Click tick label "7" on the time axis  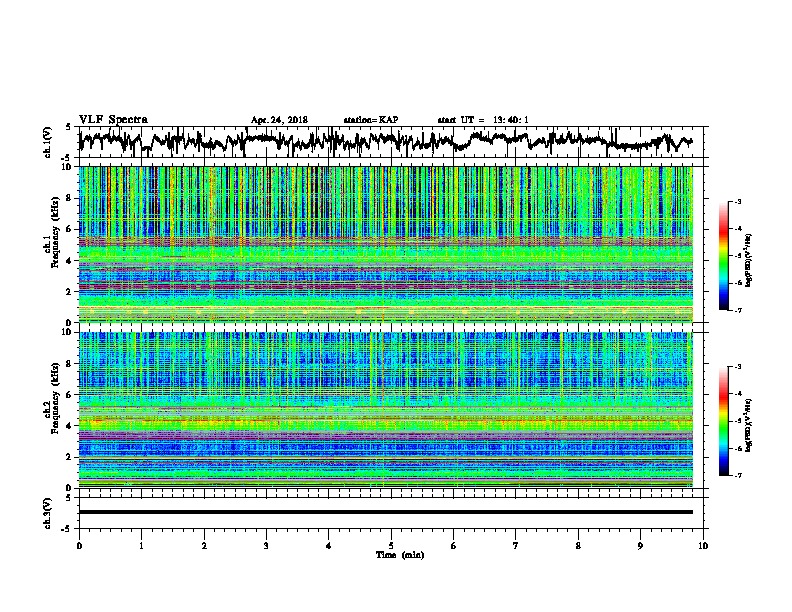(x=516, y=546)
